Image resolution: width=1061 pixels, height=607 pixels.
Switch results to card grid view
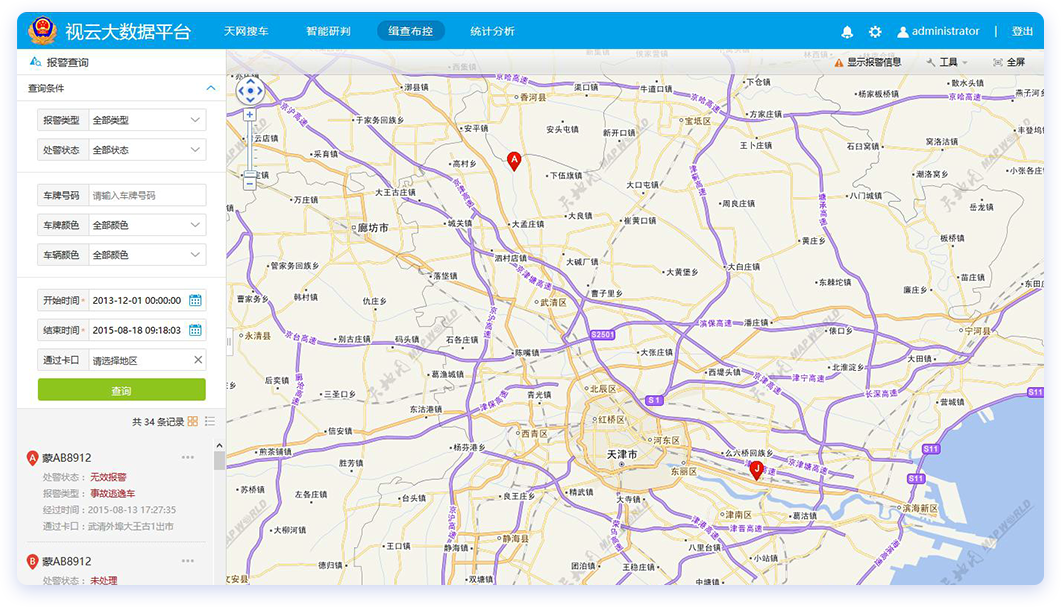pos(193,422)
